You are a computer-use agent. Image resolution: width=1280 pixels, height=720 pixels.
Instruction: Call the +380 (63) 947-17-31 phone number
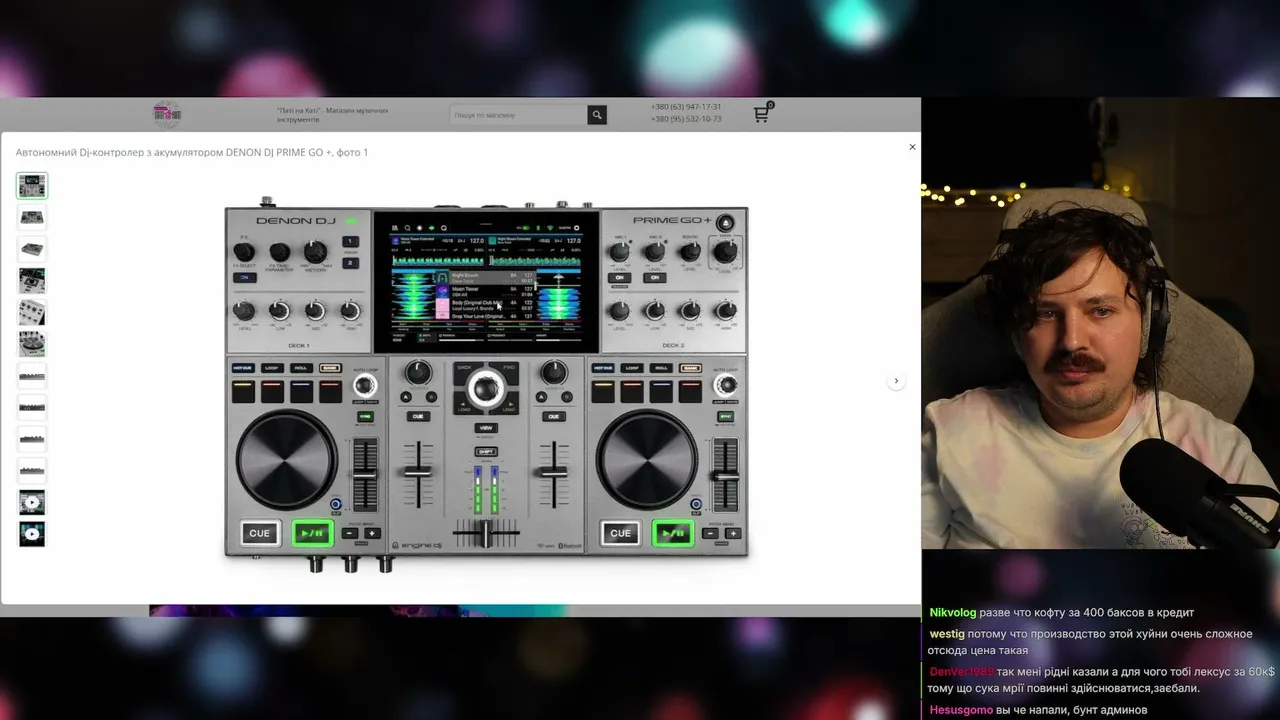(686, 107)
